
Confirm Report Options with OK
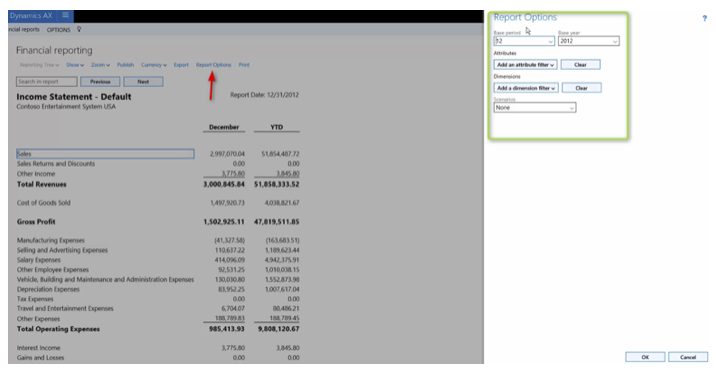645,357
